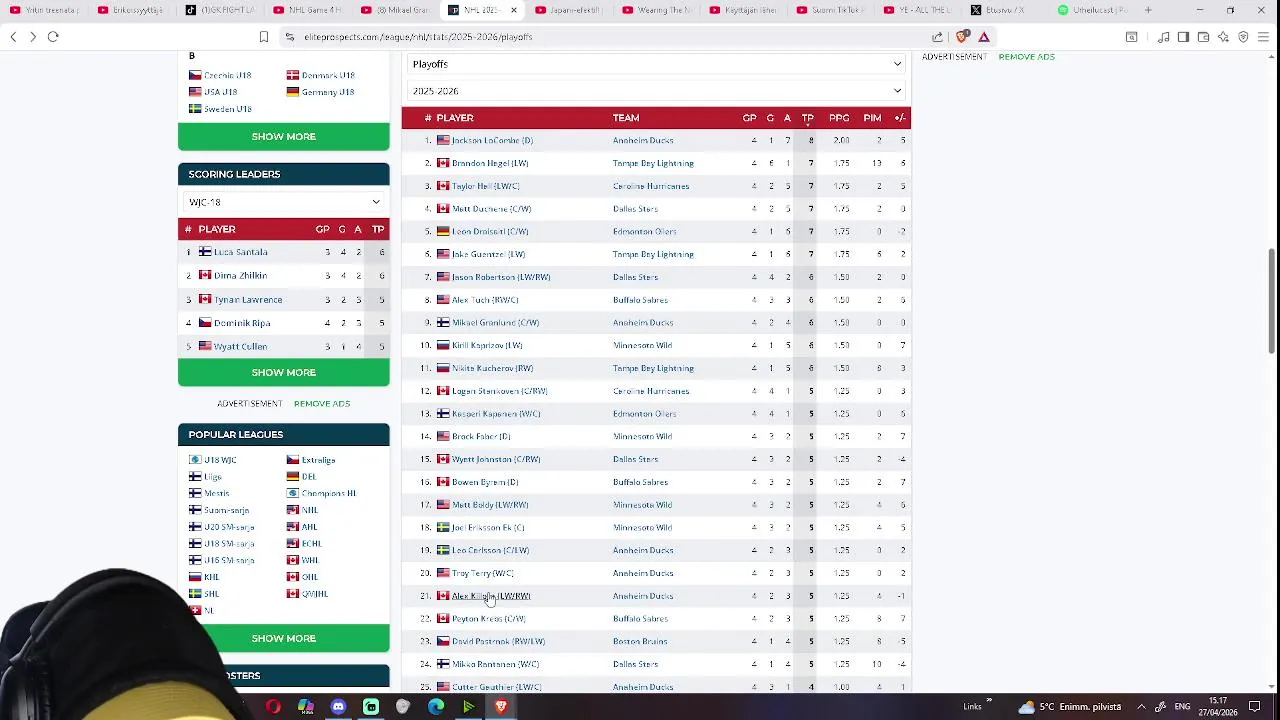Reload the page with the browser refresh icon

[53, 37]
